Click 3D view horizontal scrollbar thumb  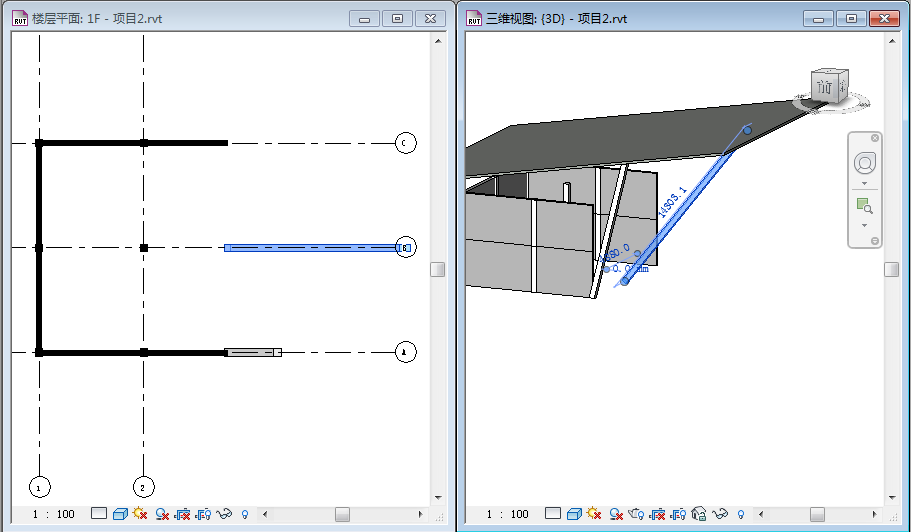(817, 515)
